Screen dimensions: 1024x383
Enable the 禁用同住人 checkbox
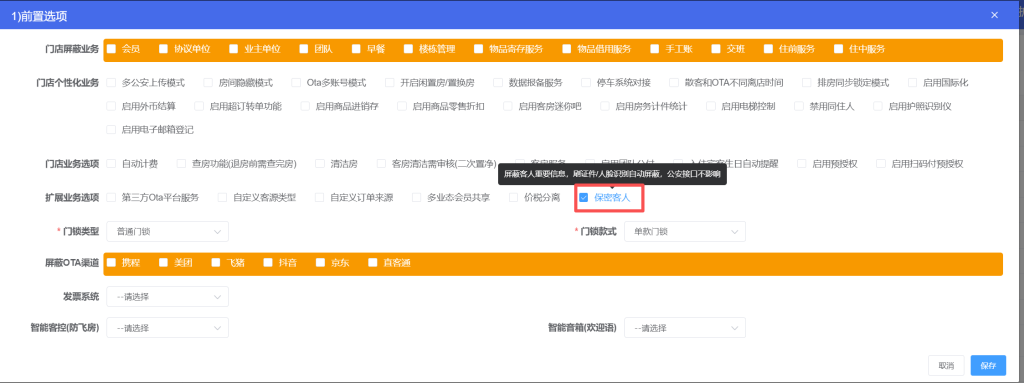point(798,106)
